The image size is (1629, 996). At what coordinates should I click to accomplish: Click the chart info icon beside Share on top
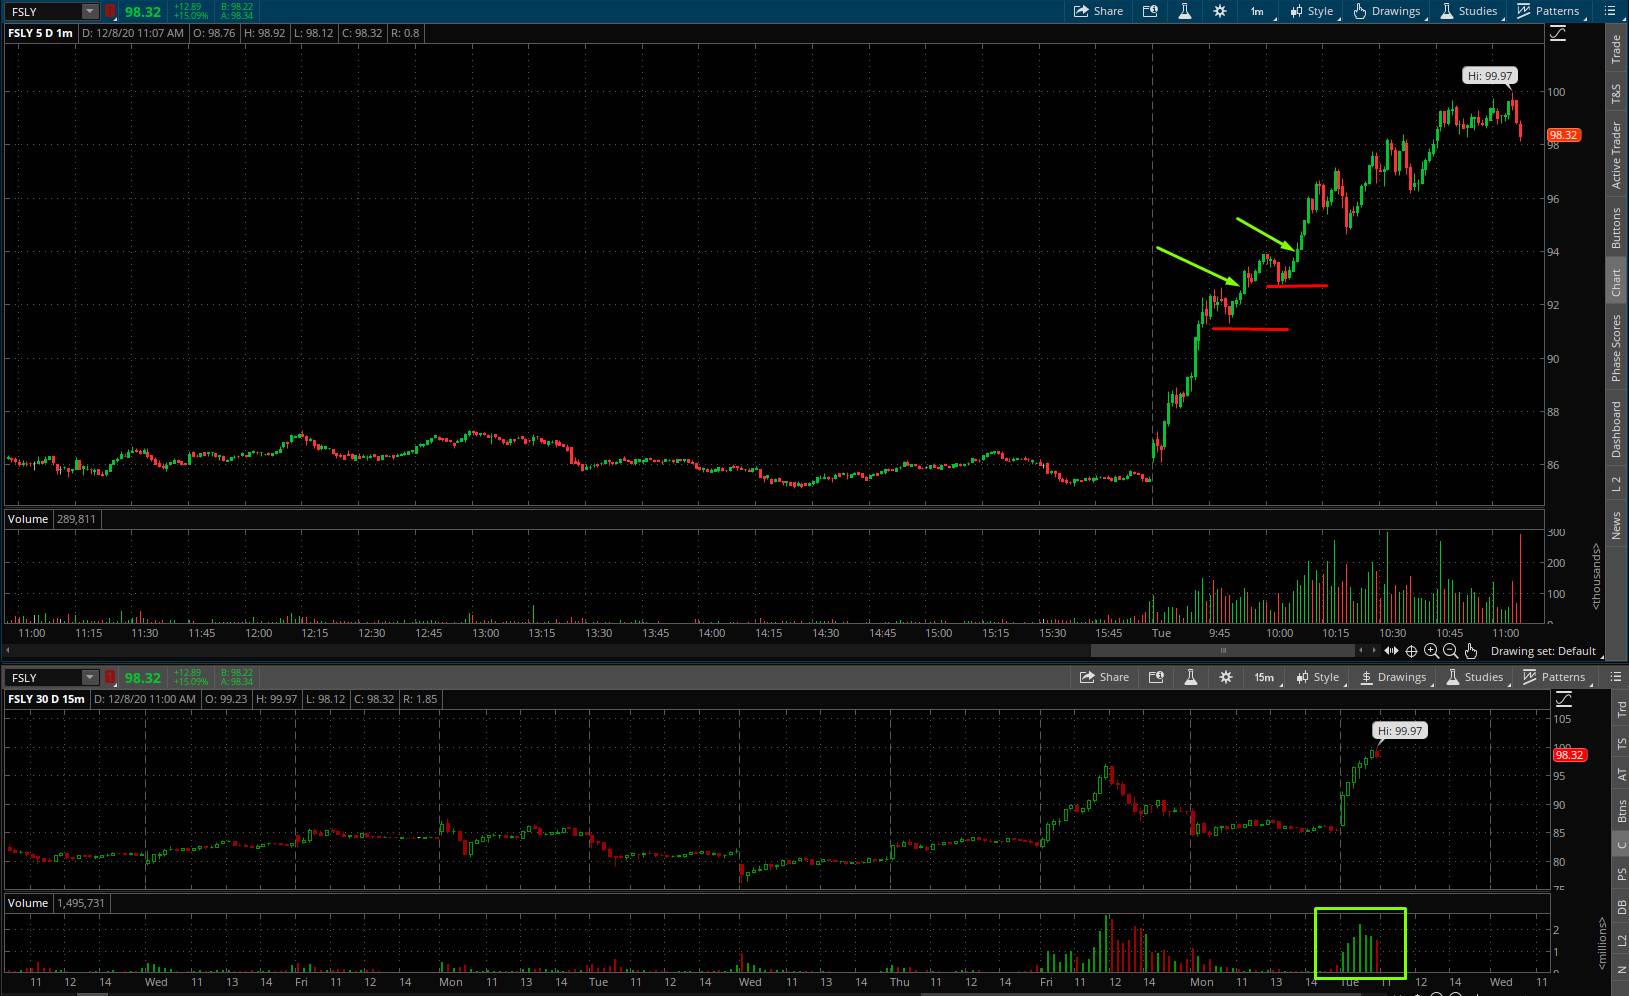[1150, 11]
